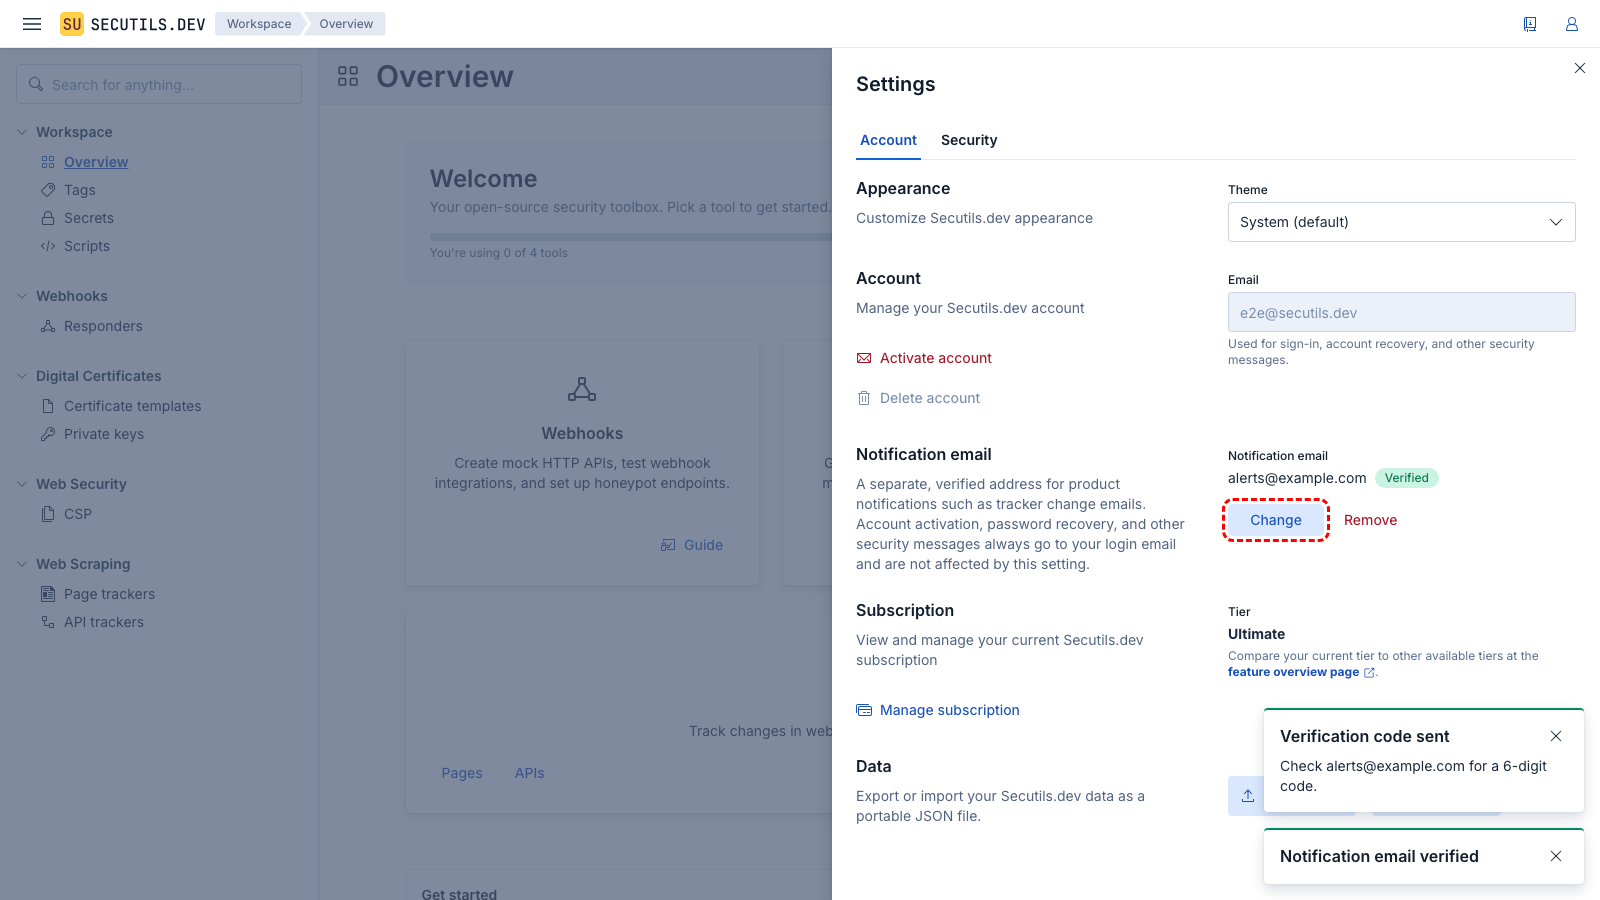Image resolution: width=1600 pixels, height=900 pixels.
Task: Switch to the Security settings tab
Action: [969, 140]
